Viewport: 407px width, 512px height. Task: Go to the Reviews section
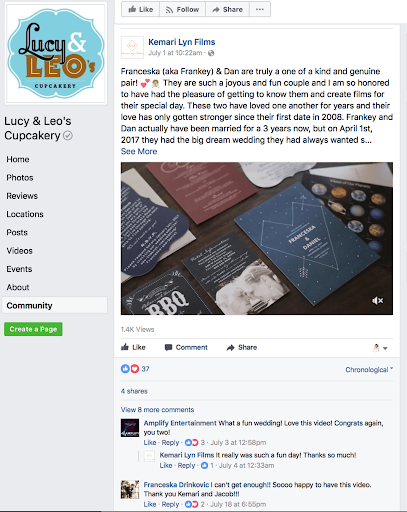click(22, 196)
